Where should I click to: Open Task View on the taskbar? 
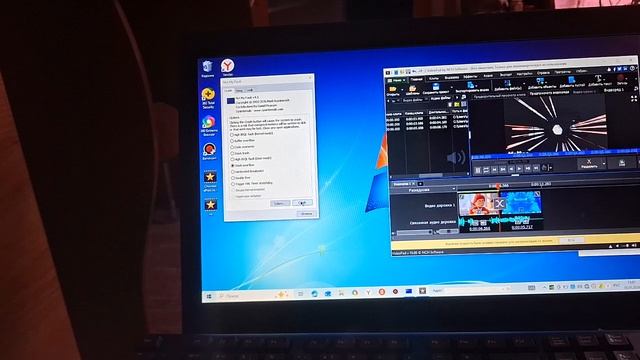300,294
